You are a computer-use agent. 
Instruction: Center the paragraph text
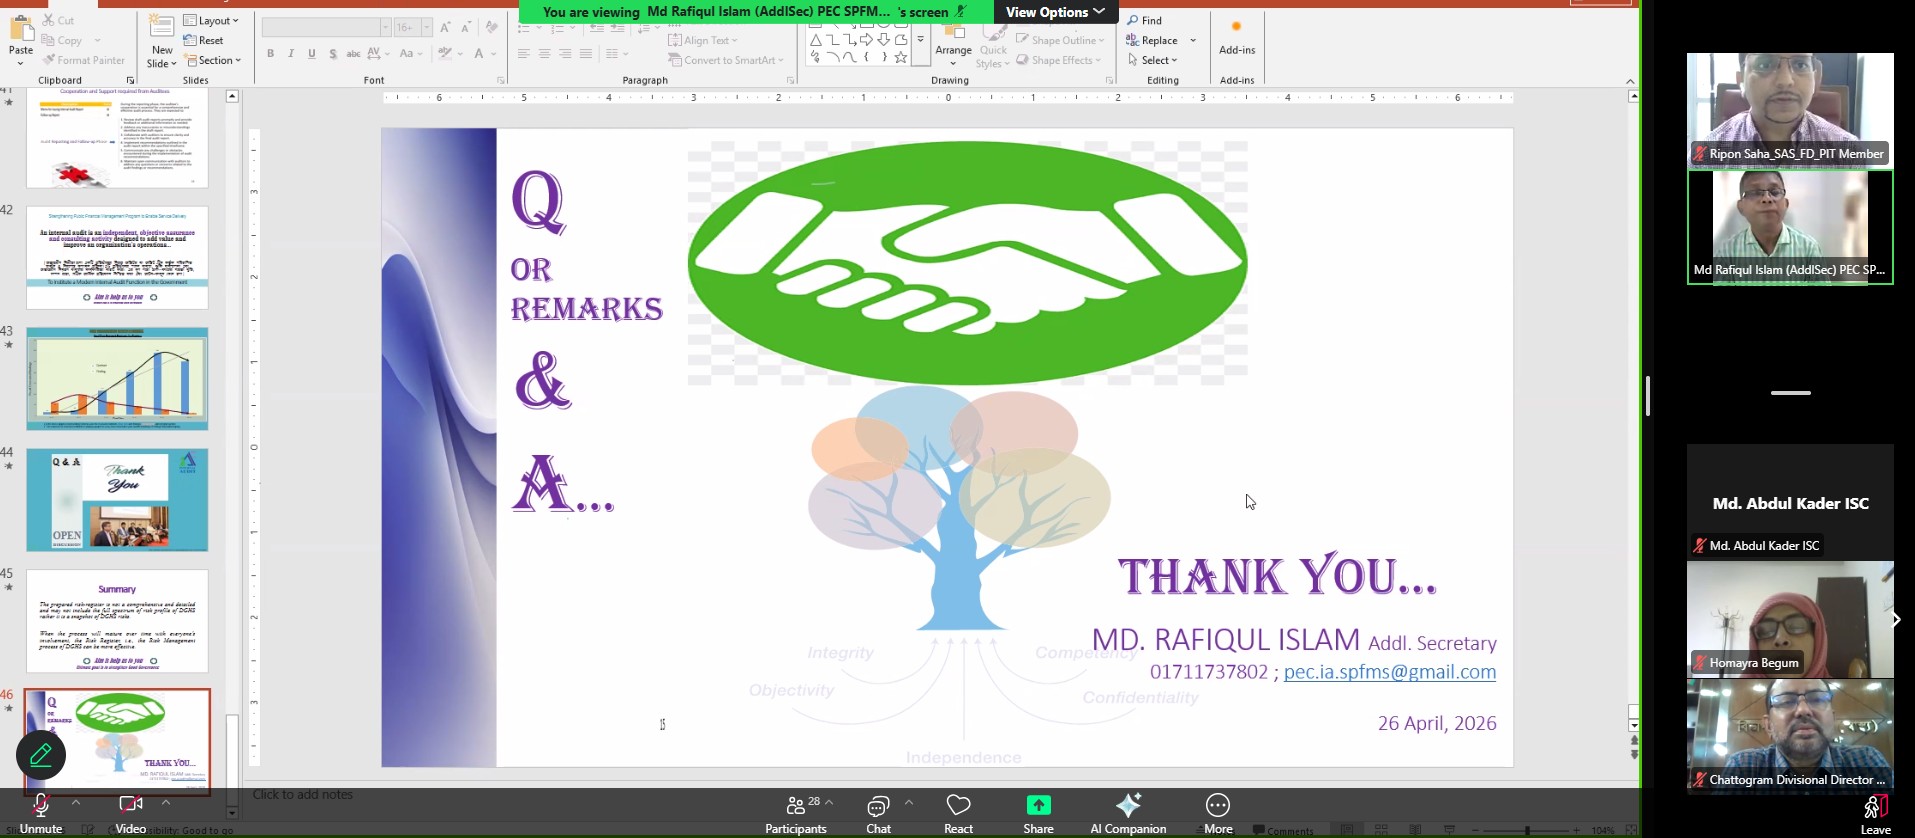pos(544,54)
